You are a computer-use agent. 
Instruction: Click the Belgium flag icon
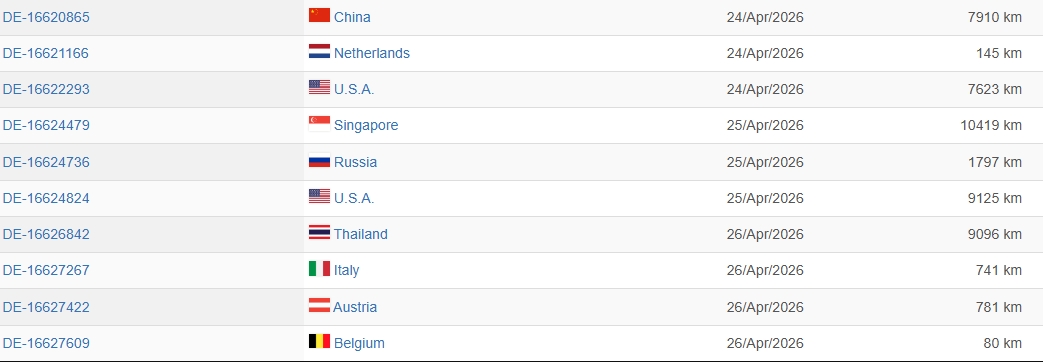click(x=319, y=342)
